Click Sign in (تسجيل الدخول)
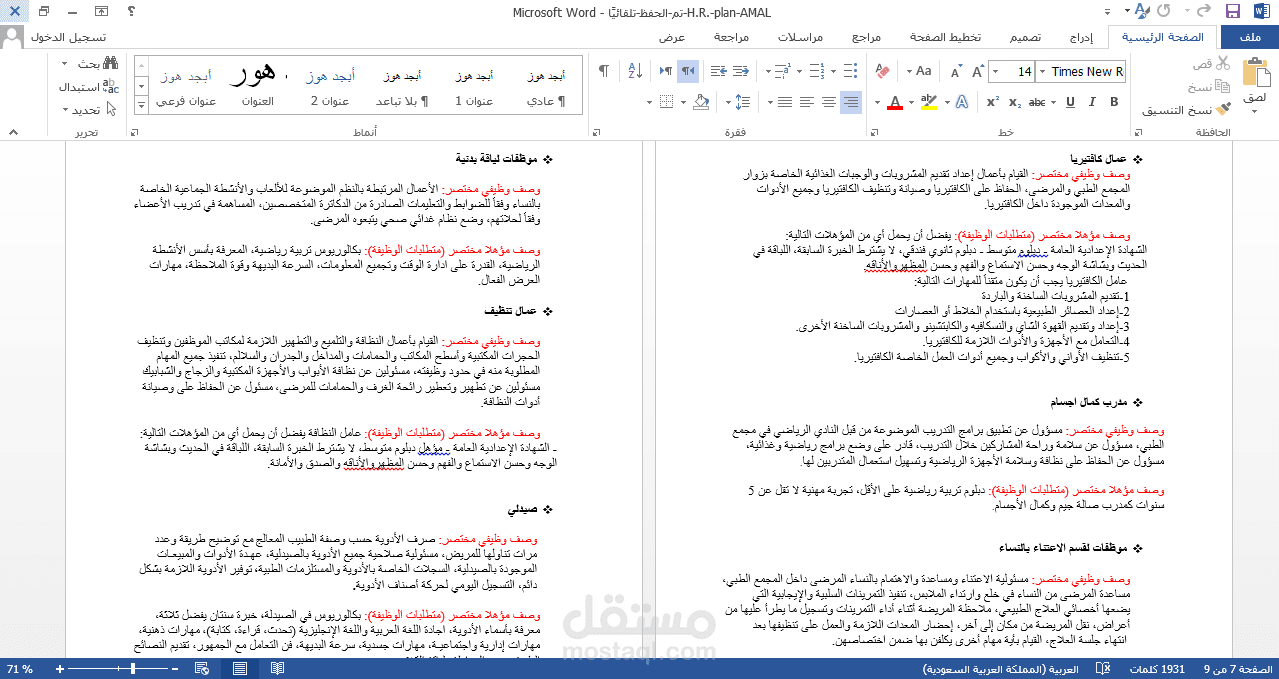 pyautogui.click(x=68, y=37)
